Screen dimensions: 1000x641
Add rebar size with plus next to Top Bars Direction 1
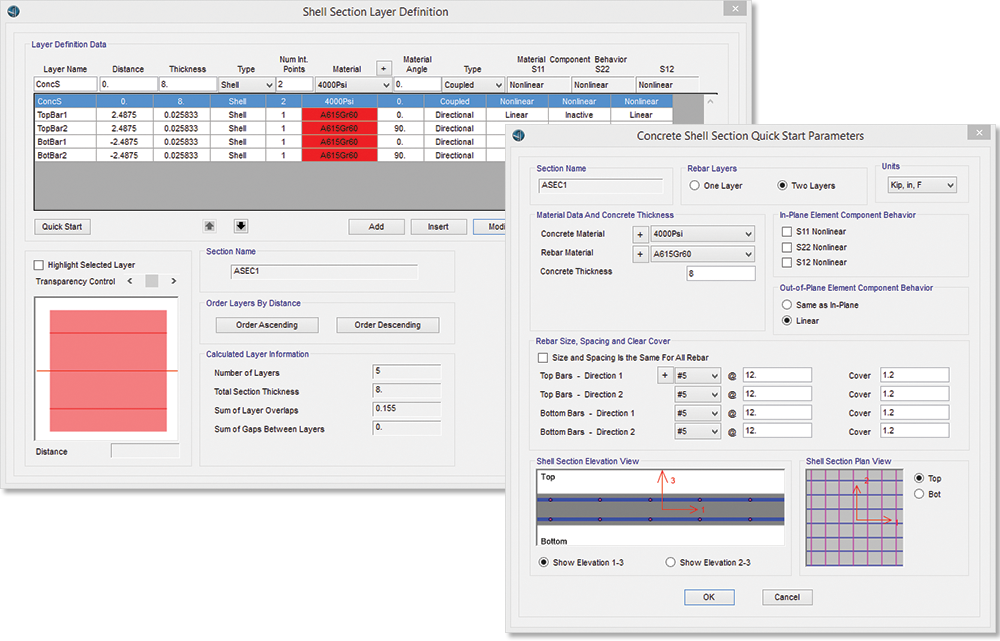click(665, 375)
